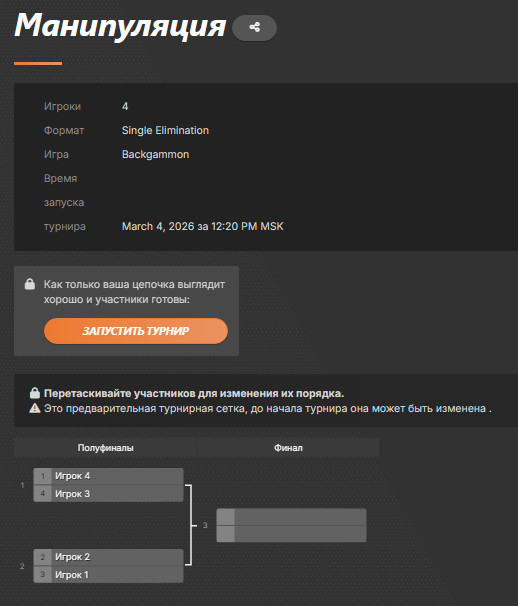This screenshot has width=518, height=606.
Task: Click seed number 2 badge of Игрок 2
Action: [43, 557]
